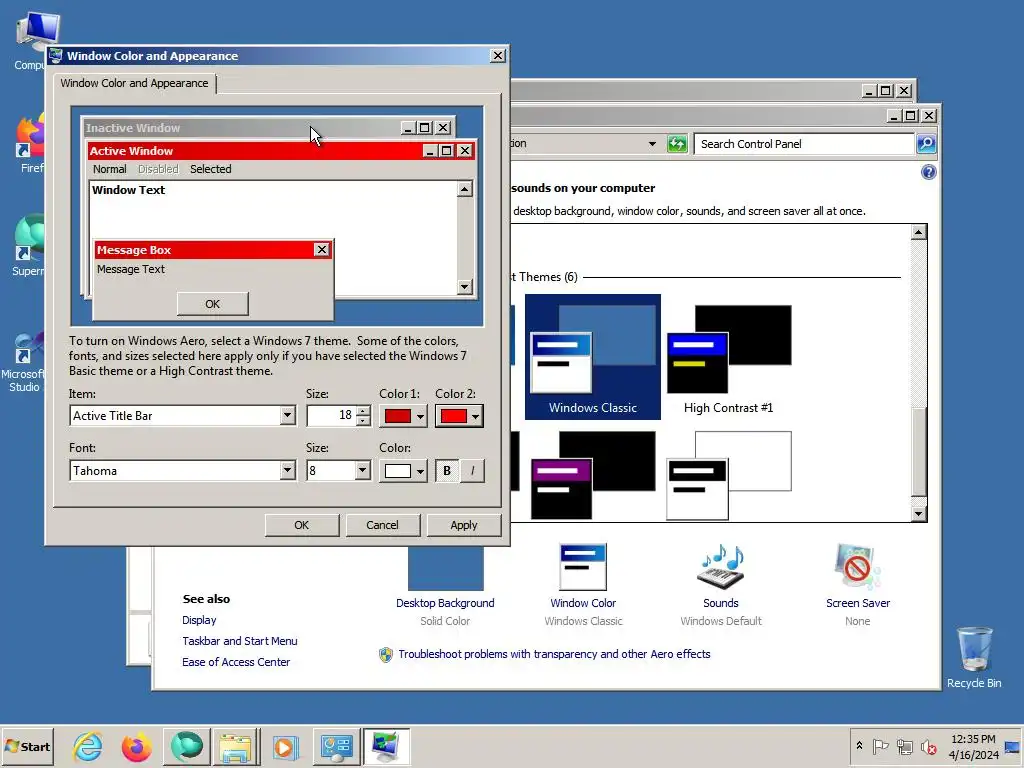This screenshot has height=768, width=1024.
Task: Click the item Size field showing 18
Action: (x=332, y=415)
